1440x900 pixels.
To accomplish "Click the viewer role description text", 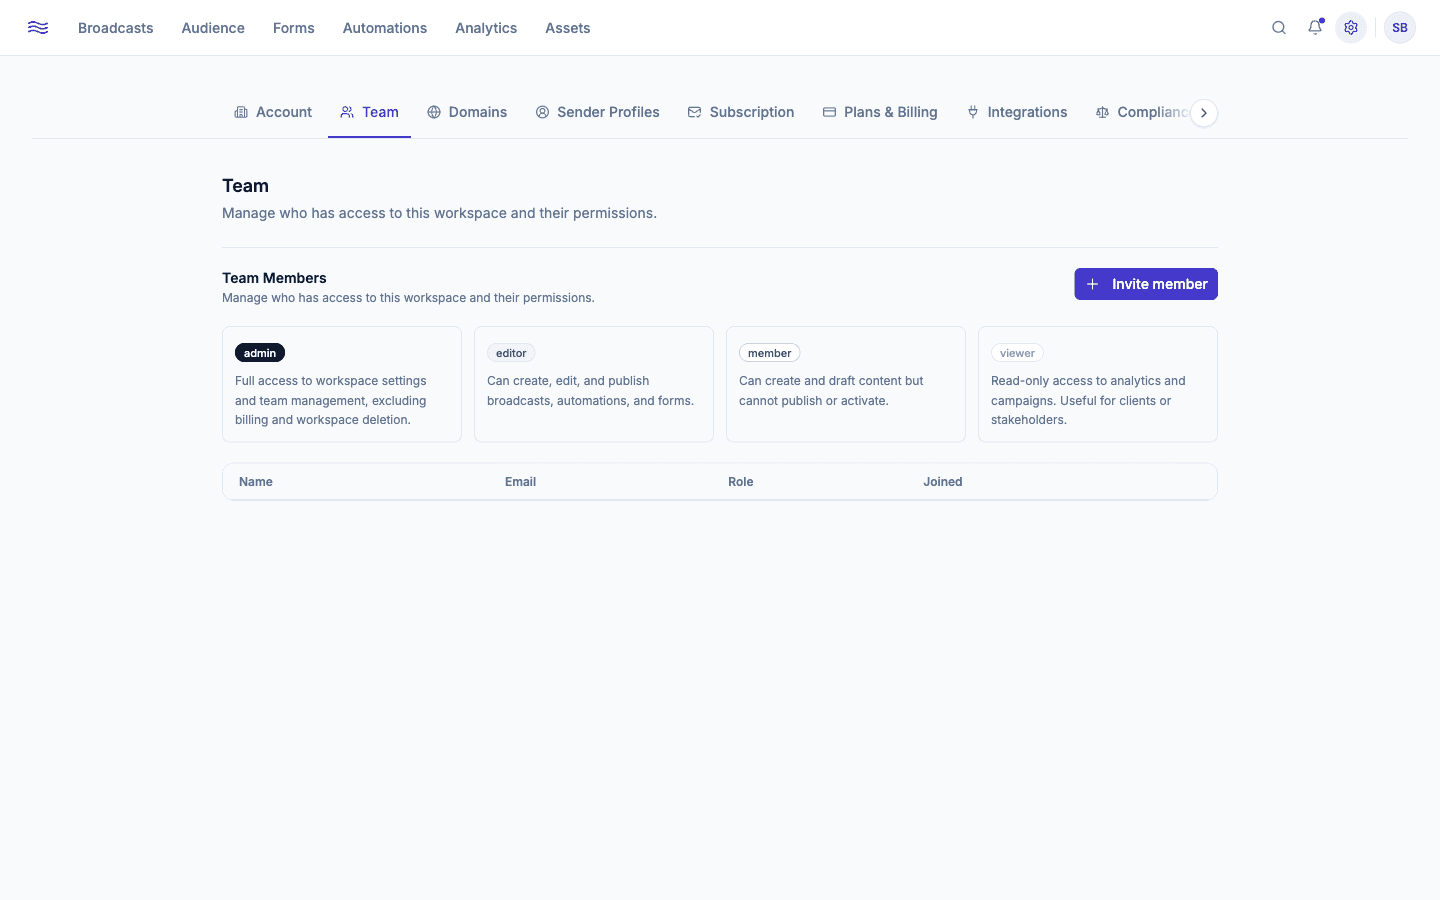I will (1088, 400).
